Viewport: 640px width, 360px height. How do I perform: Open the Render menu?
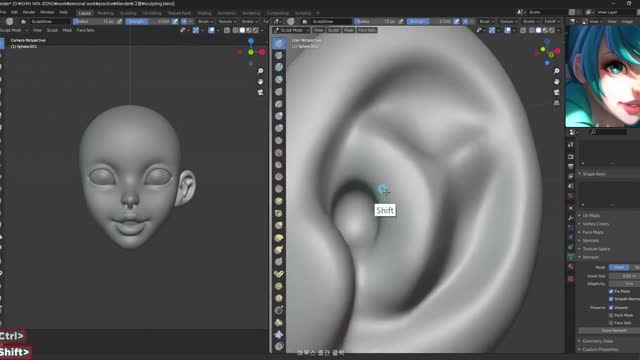(29, 12)
